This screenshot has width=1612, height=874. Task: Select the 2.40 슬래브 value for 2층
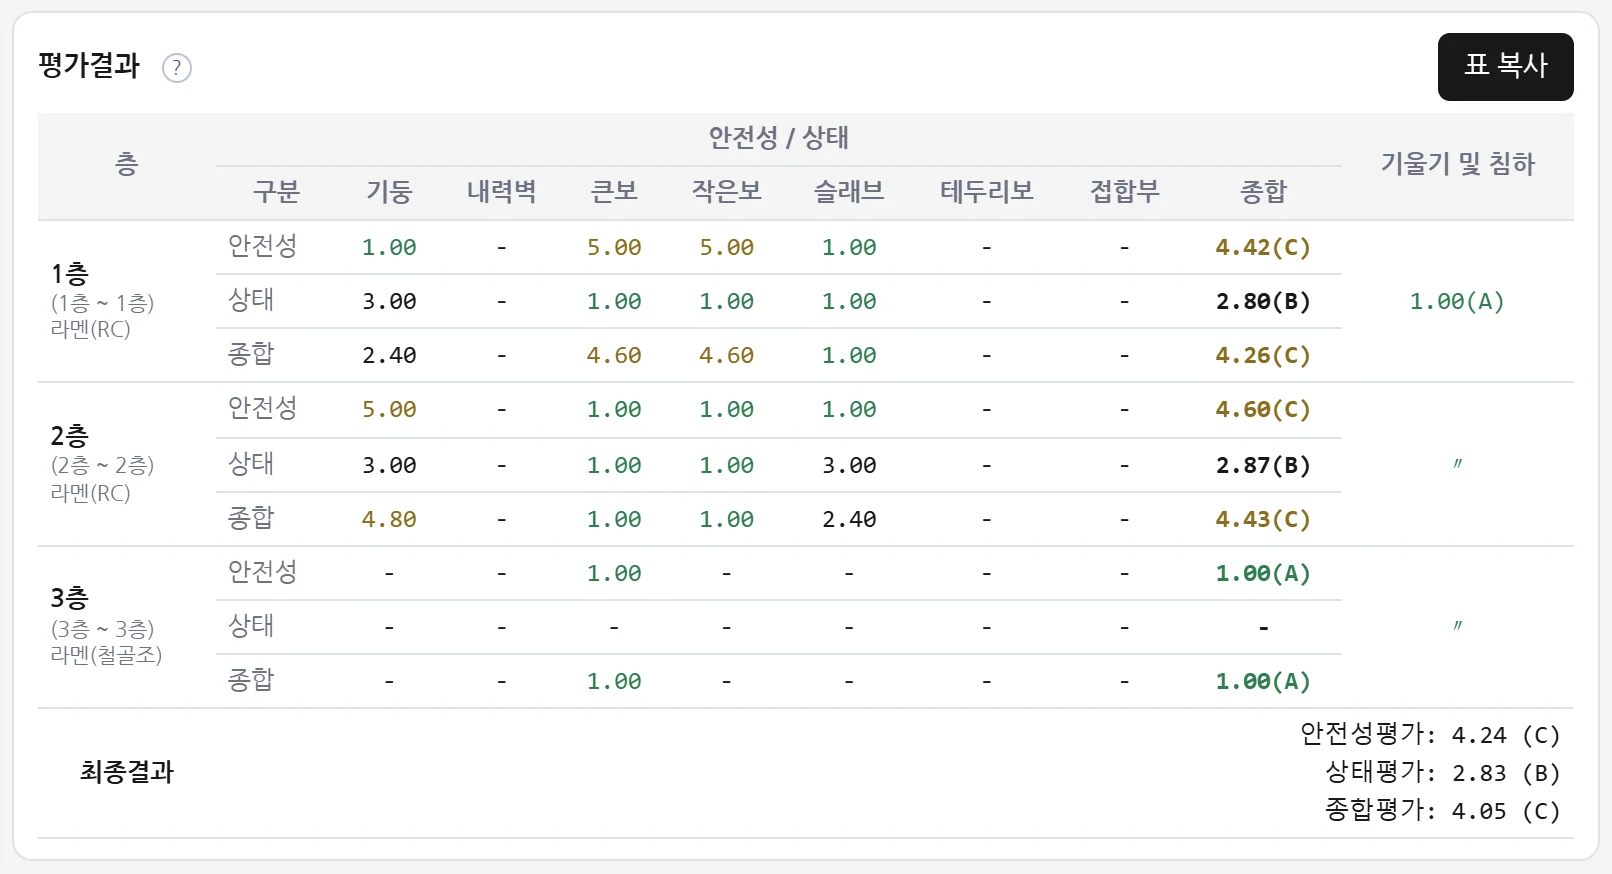(849, 519)
